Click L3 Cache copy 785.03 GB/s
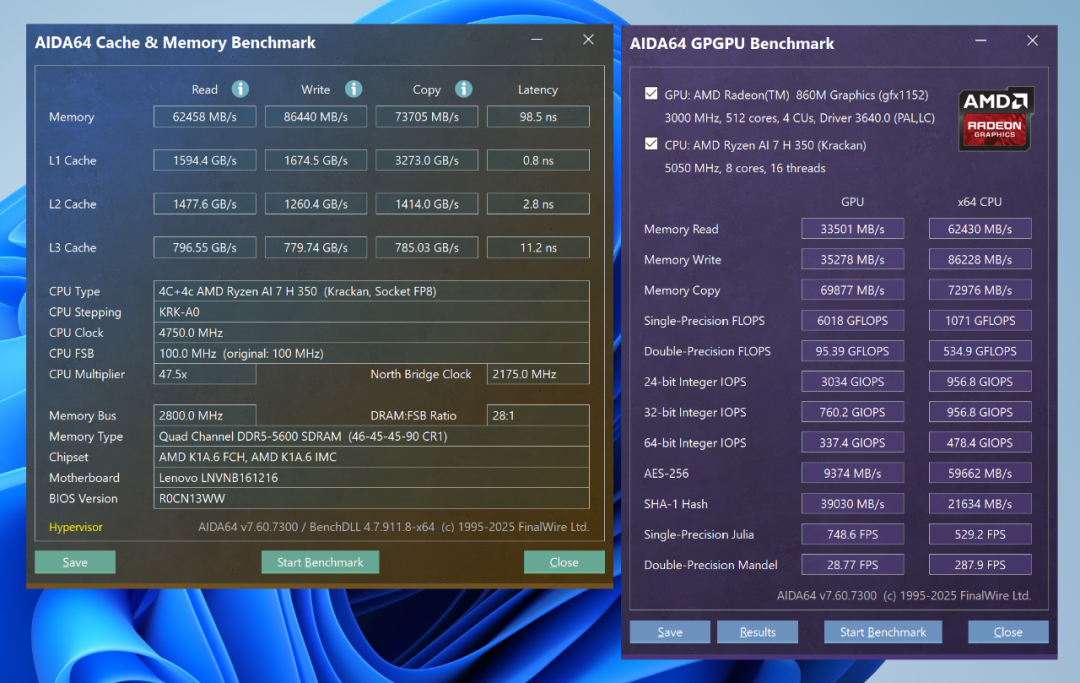 click(426, 247)
